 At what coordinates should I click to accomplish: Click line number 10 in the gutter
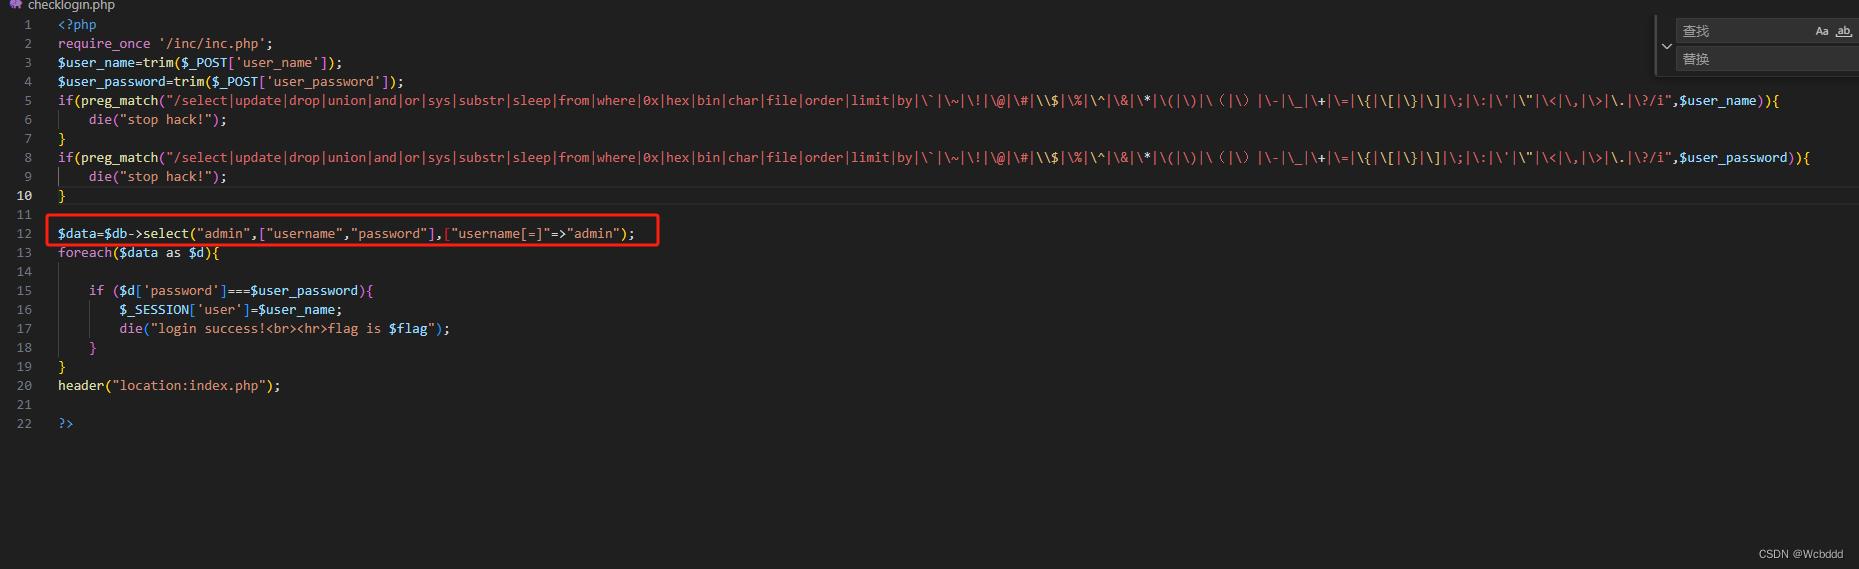click(x=24, y=195)
